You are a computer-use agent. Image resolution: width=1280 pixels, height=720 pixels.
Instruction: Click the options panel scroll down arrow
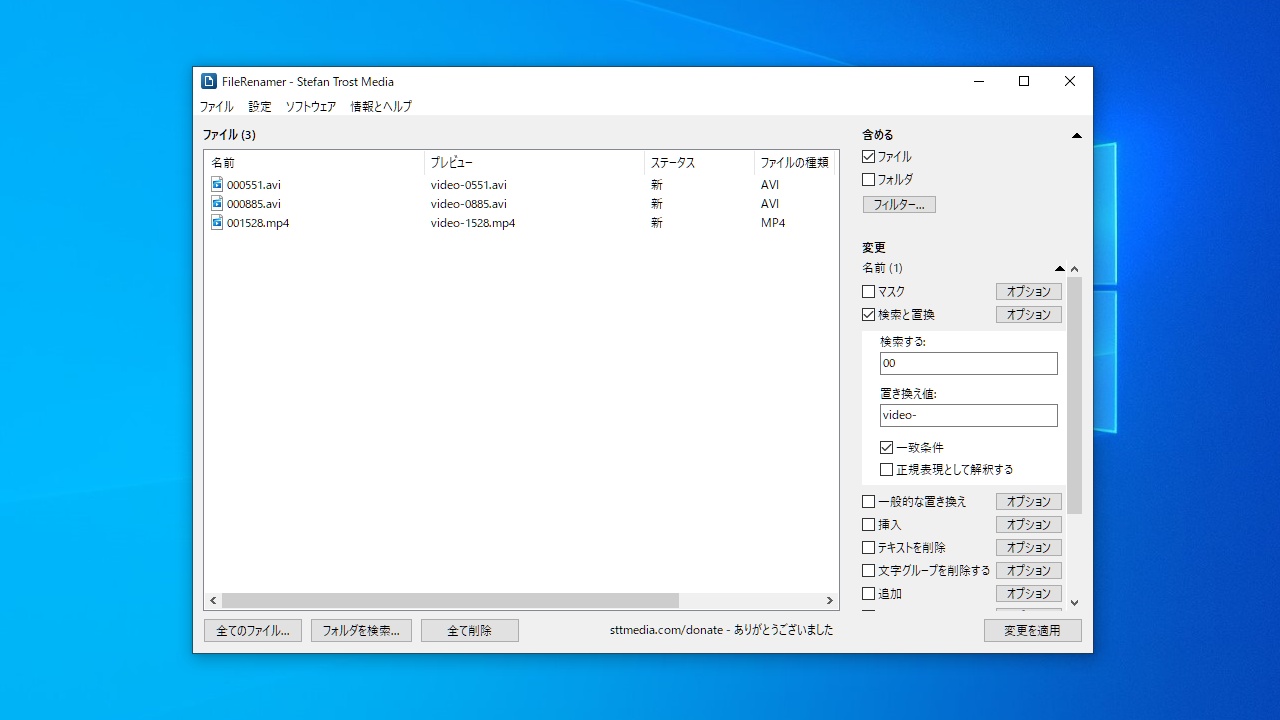click(x=1075, y=603)
